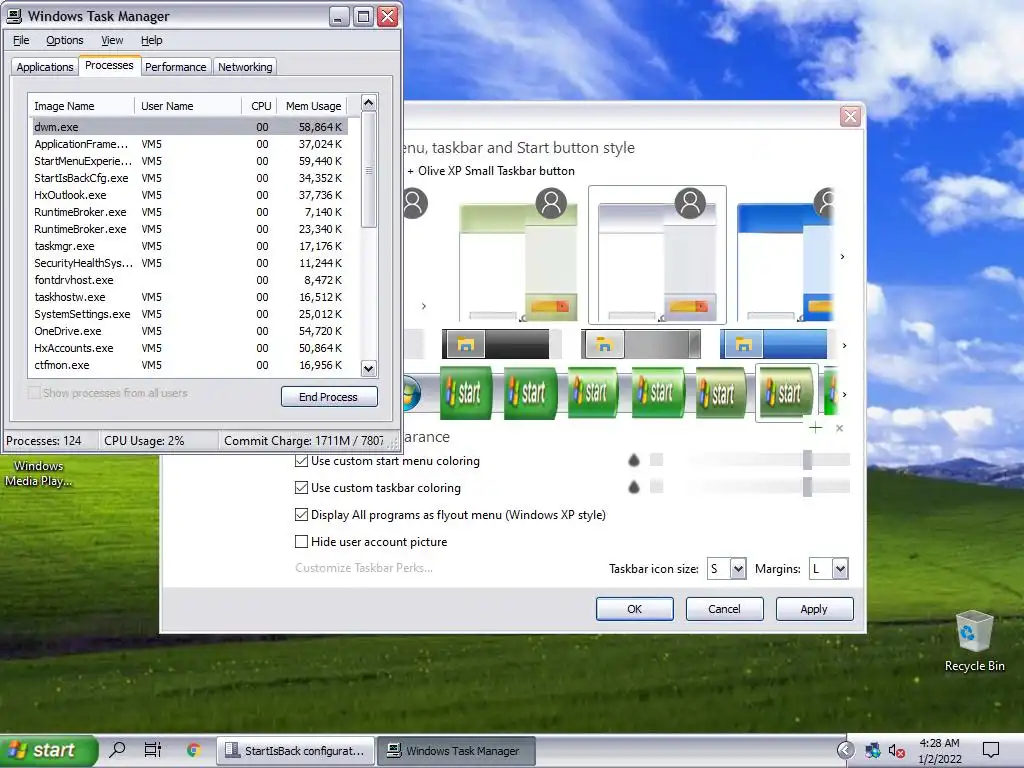Switch to Networking tab
The width and height of the screenshot is (1024, 768).
click(x=245, y=67)
